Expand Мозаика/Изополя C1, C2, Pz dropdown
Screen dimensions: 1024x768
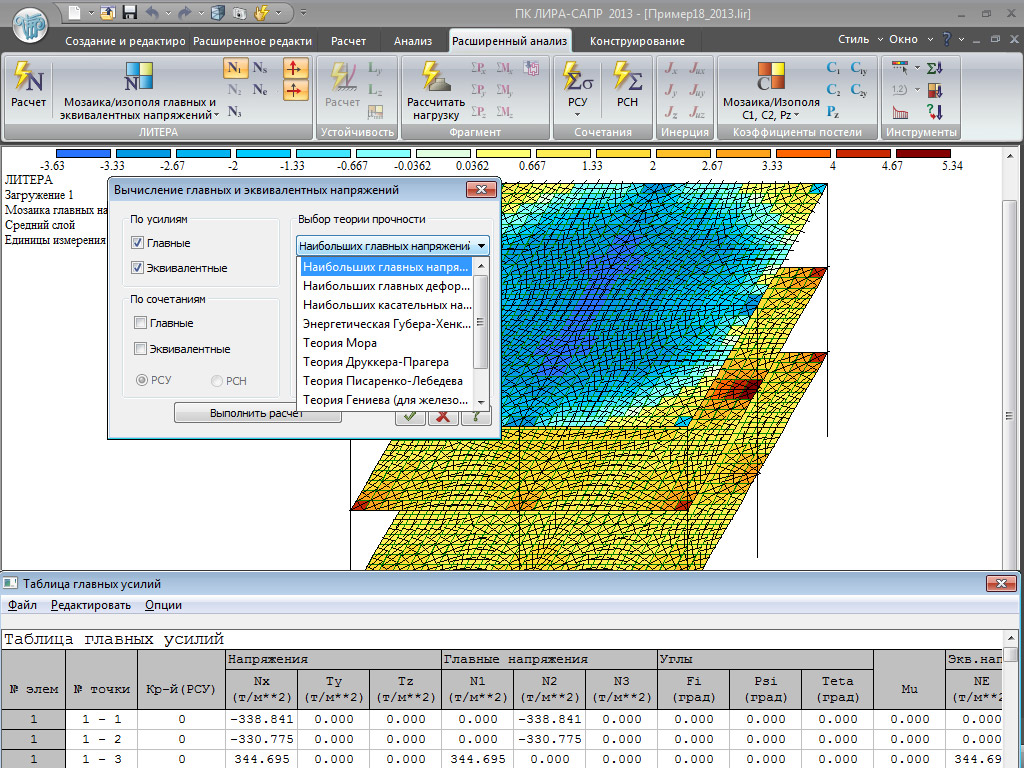(x=797, y=115)
